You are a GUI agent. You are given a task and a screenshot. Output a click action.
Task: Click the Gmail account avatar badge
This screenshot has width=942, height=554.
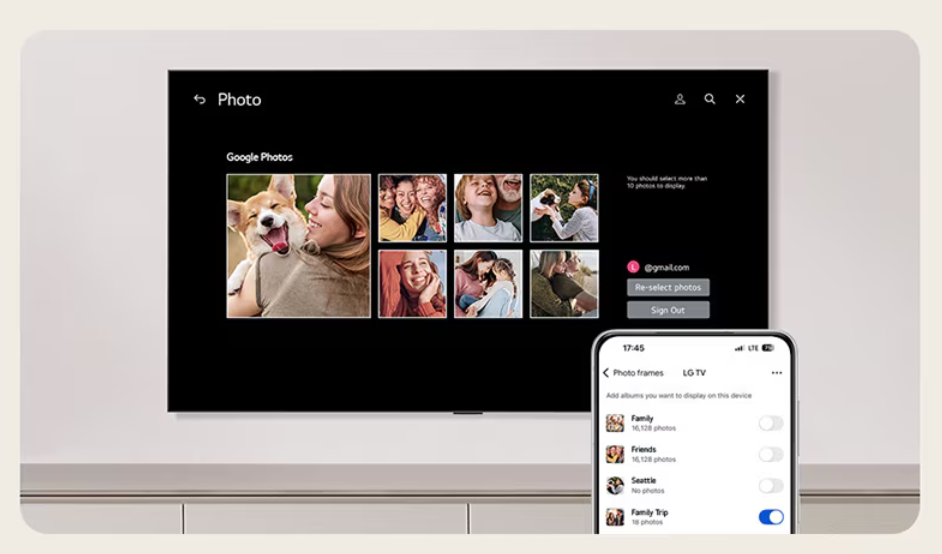(633, 267)
